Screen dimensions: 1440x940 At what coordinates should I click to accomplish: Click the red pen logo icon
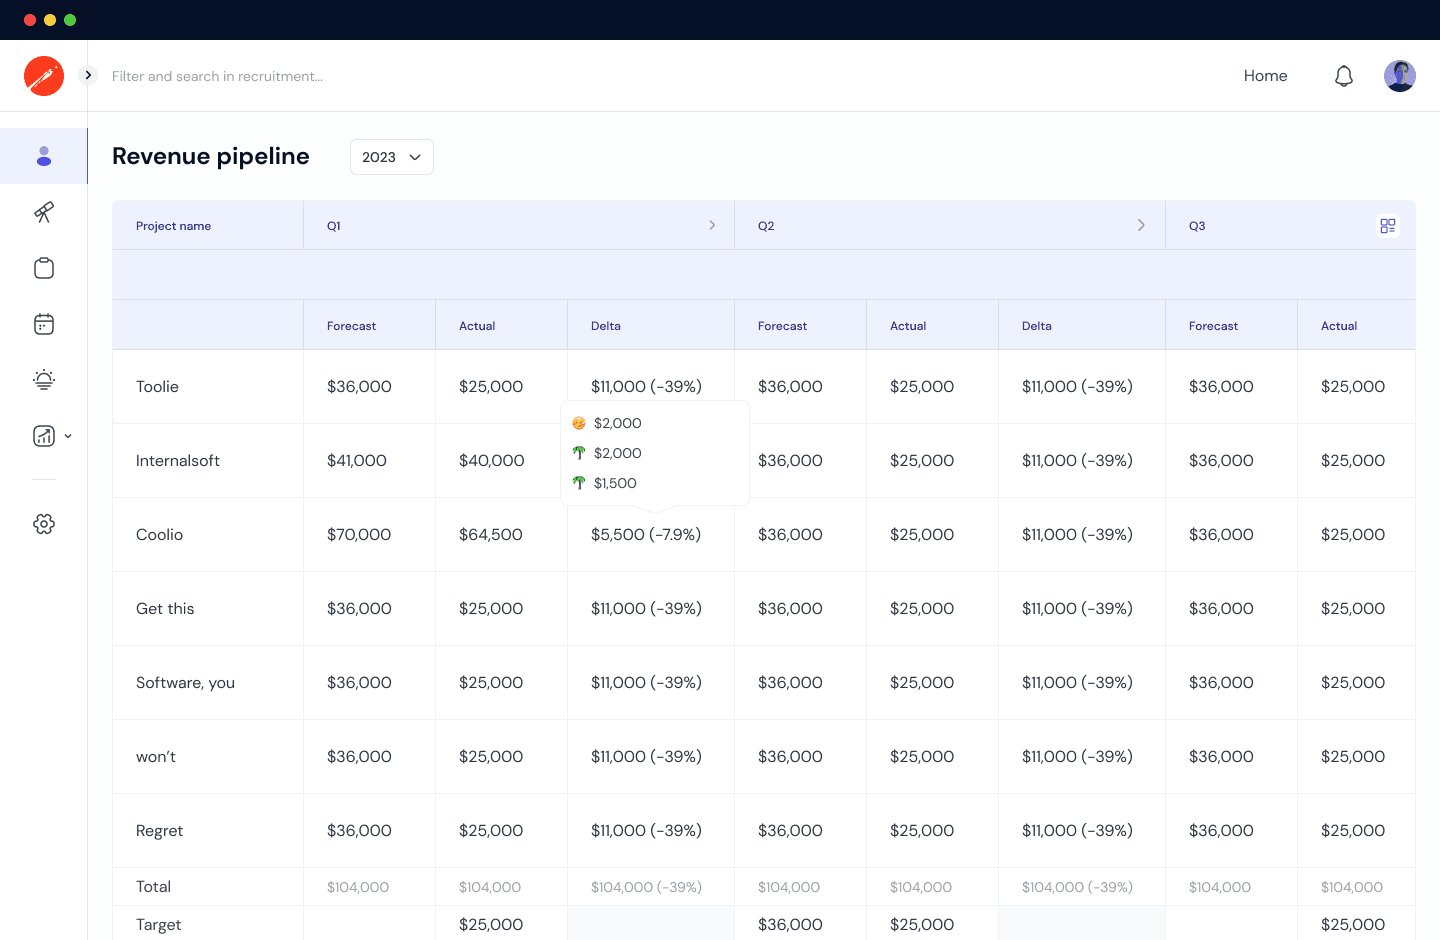44,75
